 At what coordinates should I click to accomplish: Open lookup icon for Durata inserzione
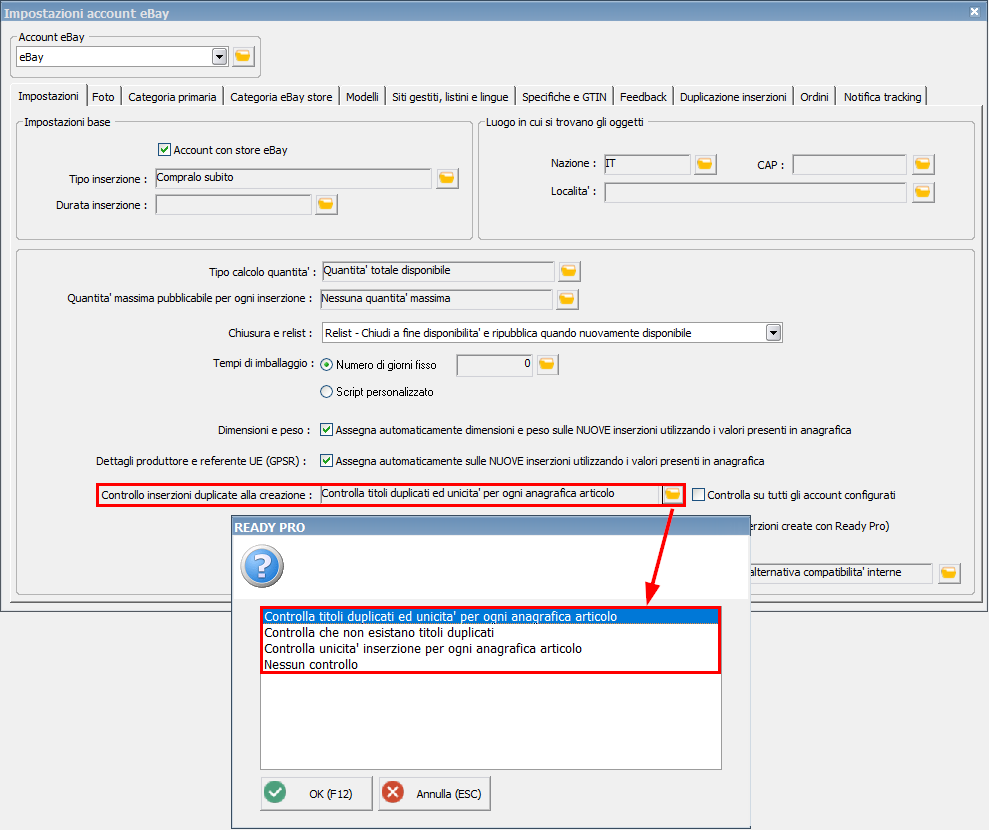click(x=325, y=204)
